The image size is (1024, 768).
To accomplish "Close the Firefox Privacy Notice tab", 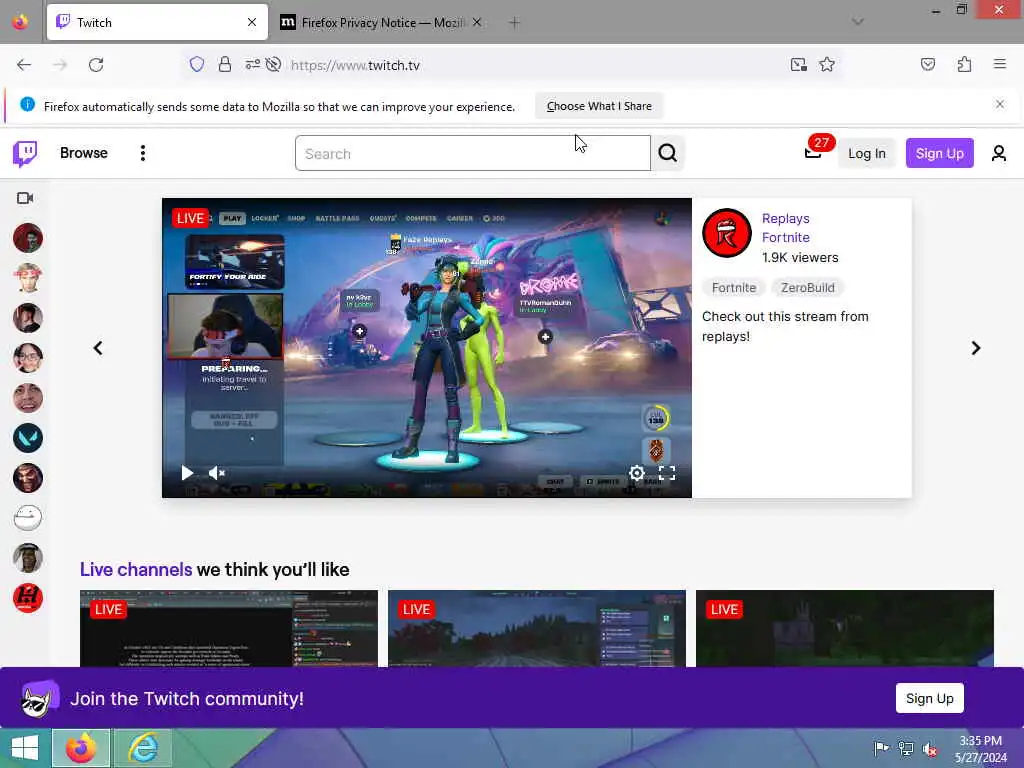I will coord(477,23).
